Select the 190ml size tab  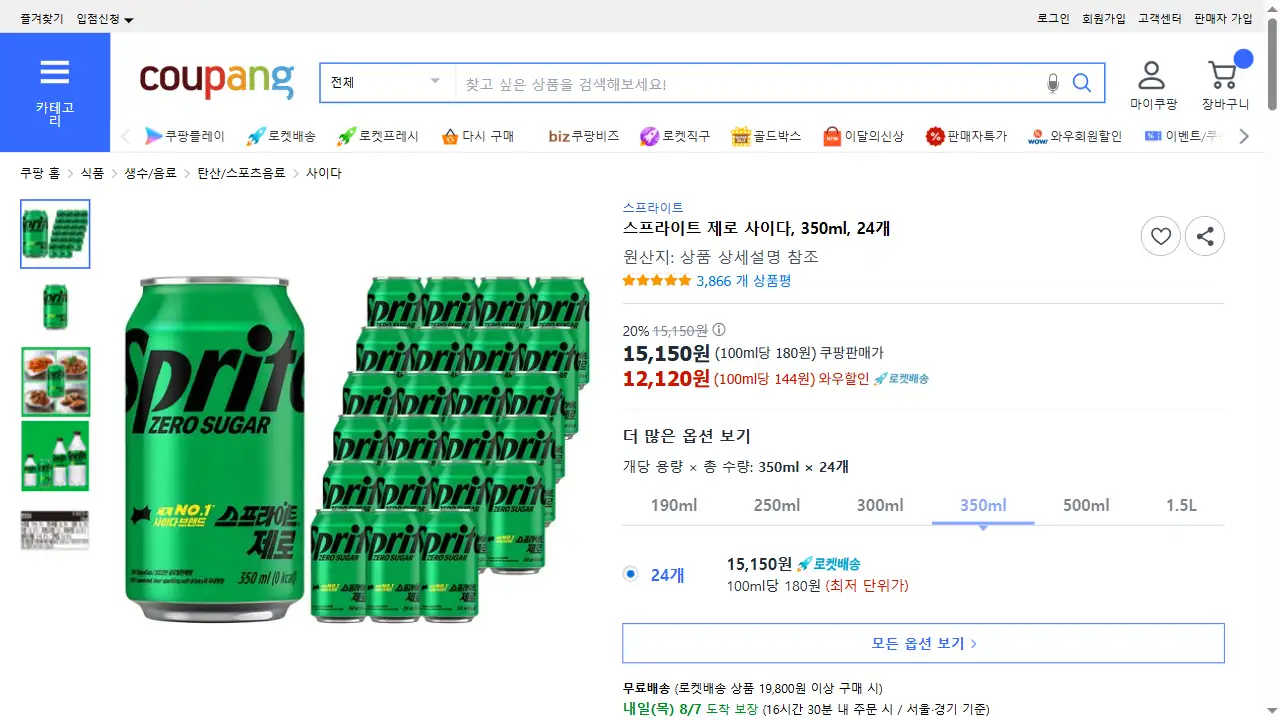[x=674, y=505]
